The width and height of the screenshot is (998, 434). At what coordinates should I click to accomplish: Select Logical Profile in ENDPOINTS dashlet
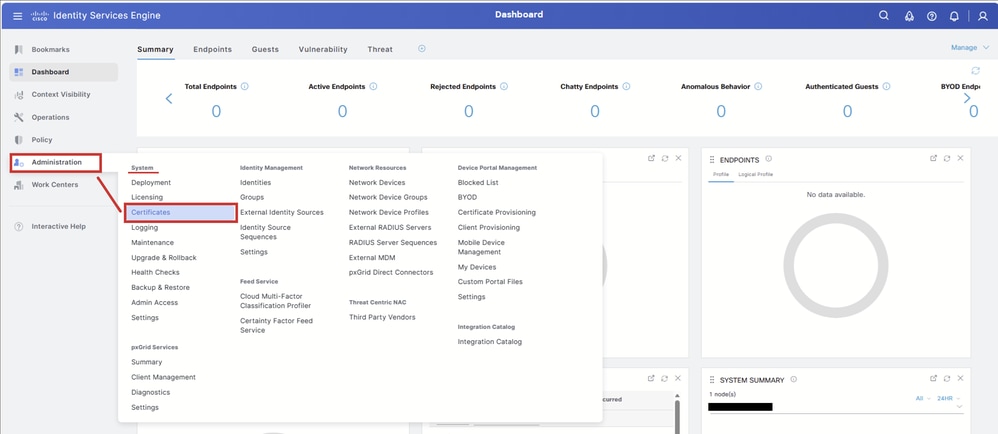[x=756, y=174]
